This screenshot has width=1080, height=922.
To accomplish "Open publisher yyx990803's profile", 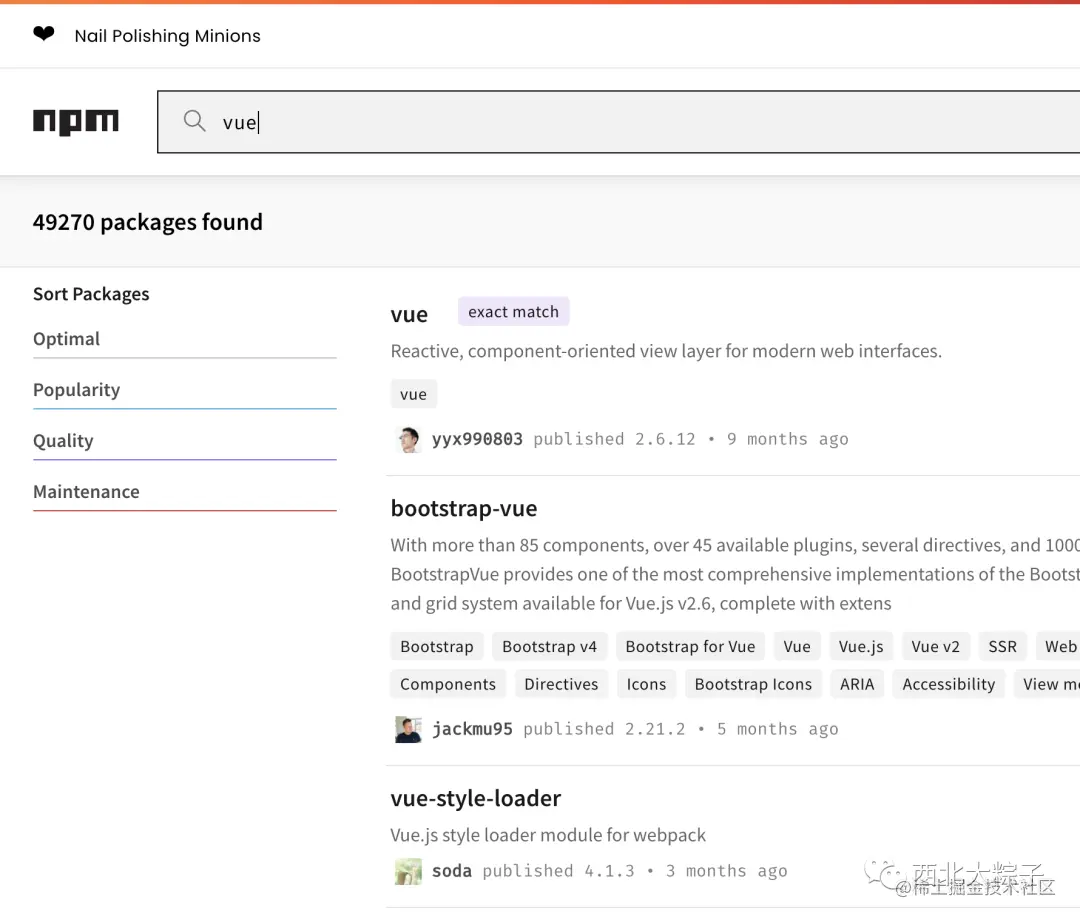I will pos(477,439).
